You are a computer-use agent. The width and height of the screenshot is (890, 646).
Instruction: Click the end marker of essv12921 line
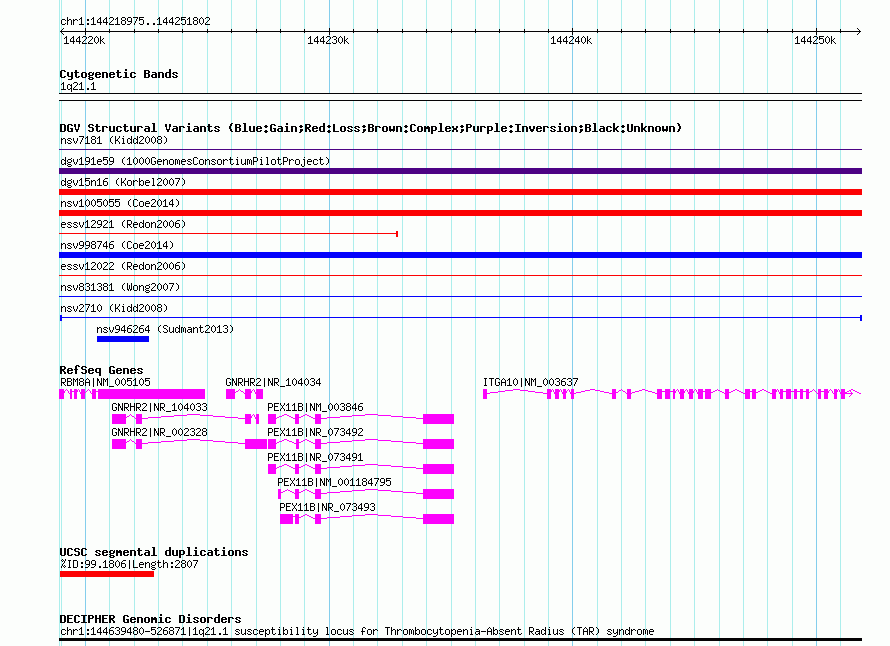[397, 234]
